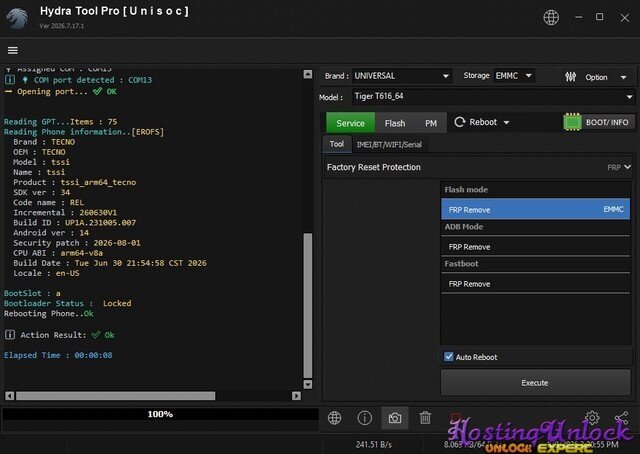Click the 'OEM : TECNO' log line
Image resolution: width=640 pixels, height=454 pixels.
(x=39, y=152)
